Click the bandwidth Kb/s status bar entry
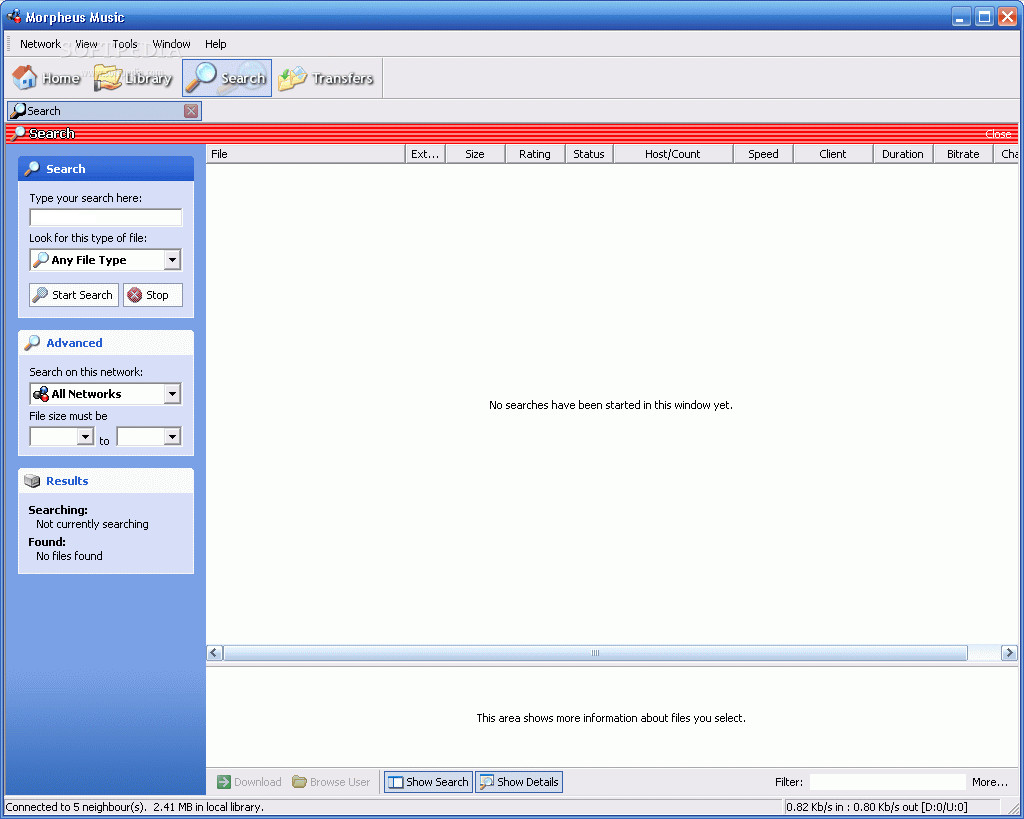1024x819 pixels. (876, 807)
